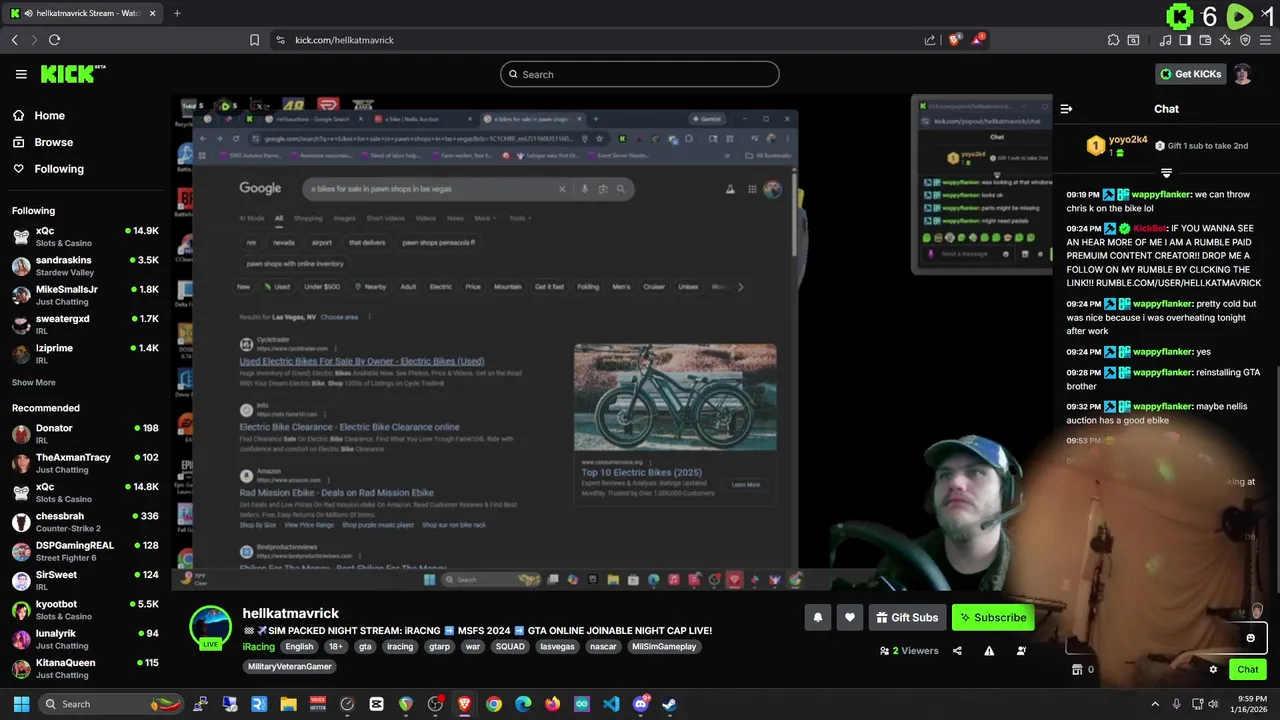Click the Gift Subs button
The width and height of the screenshot is (1280, 720).
tap(907, 618)
